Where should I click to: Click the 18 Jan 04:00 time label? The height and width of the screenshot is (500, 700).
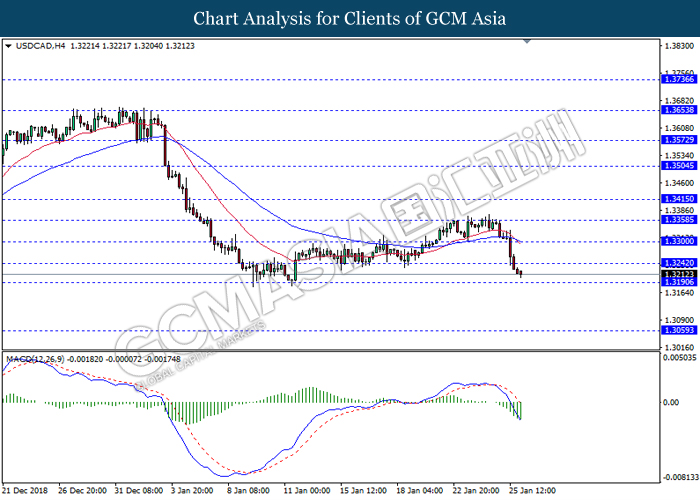tap(420, 491)
